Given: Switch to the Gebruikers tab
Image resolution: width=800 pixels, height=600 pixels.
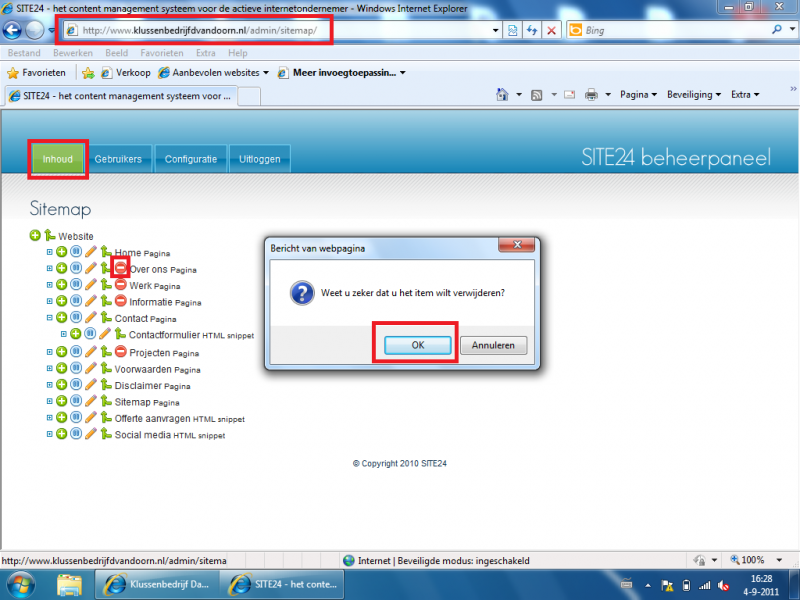Looking at the screenshot, I should click(x=118, y=159).
